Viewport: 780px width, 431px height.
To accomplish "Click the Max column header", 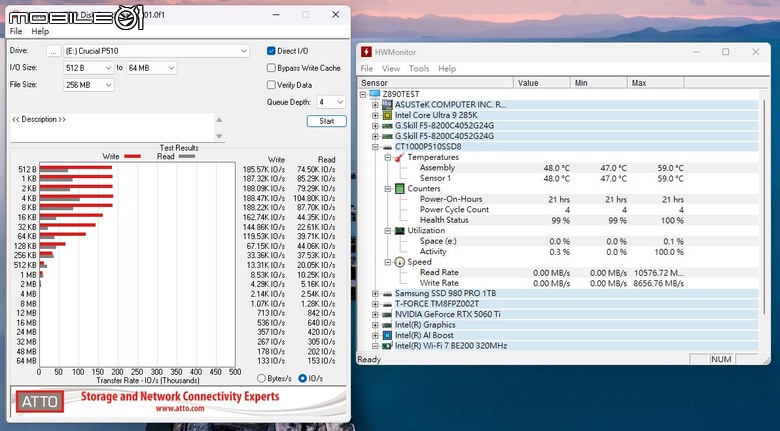I will 656,83.
